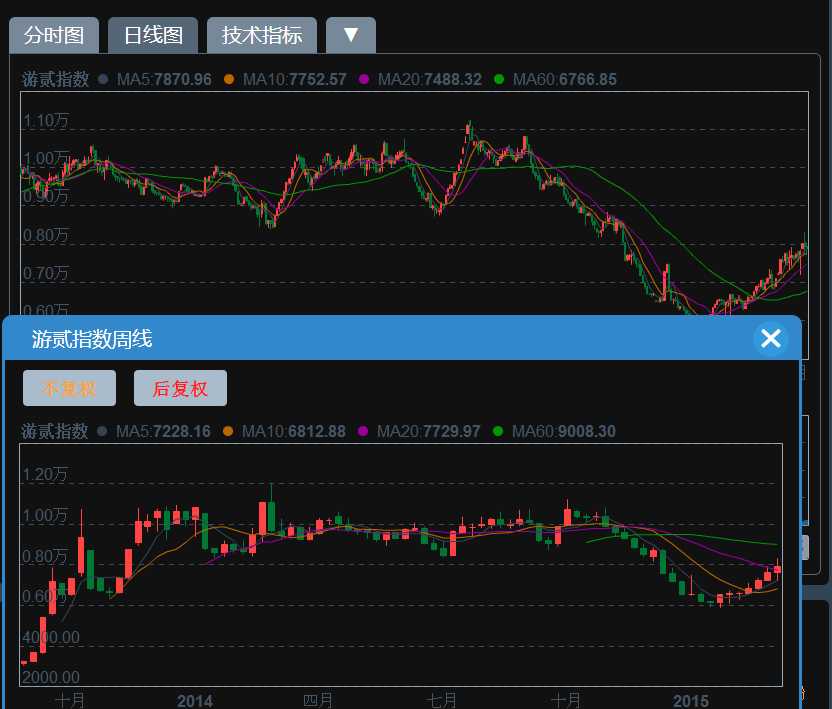Open the 技术指标 tab

pyautogui.click(x=262, y=35)
